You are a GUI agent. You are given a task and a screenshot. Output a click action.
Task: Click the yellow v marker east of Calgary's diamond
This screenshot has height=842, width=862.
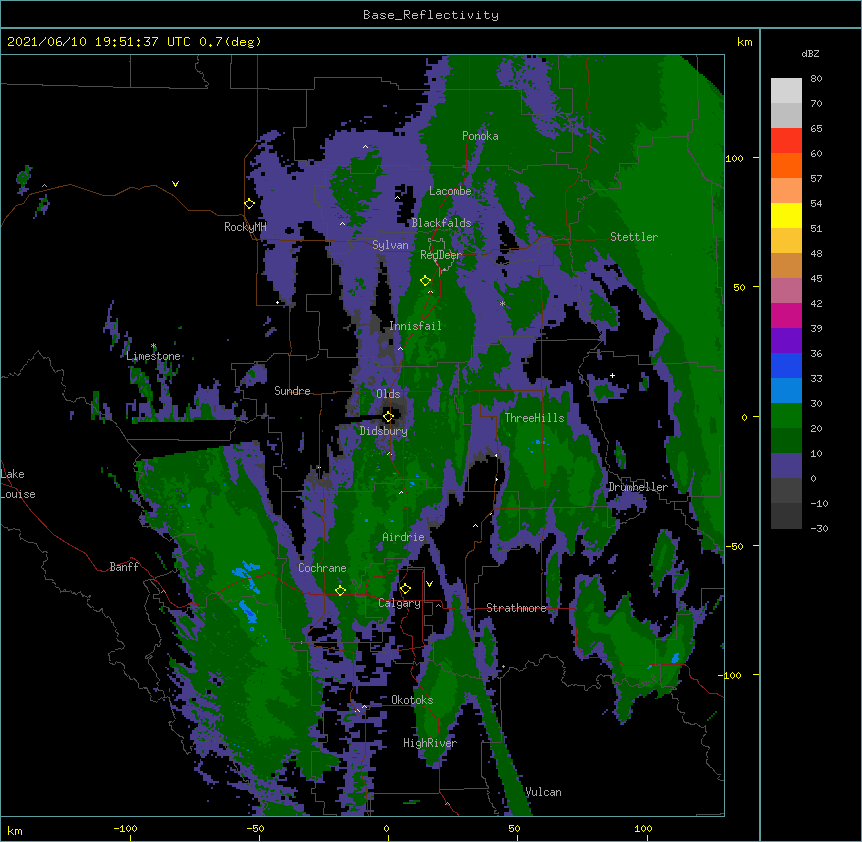[429, 584]
